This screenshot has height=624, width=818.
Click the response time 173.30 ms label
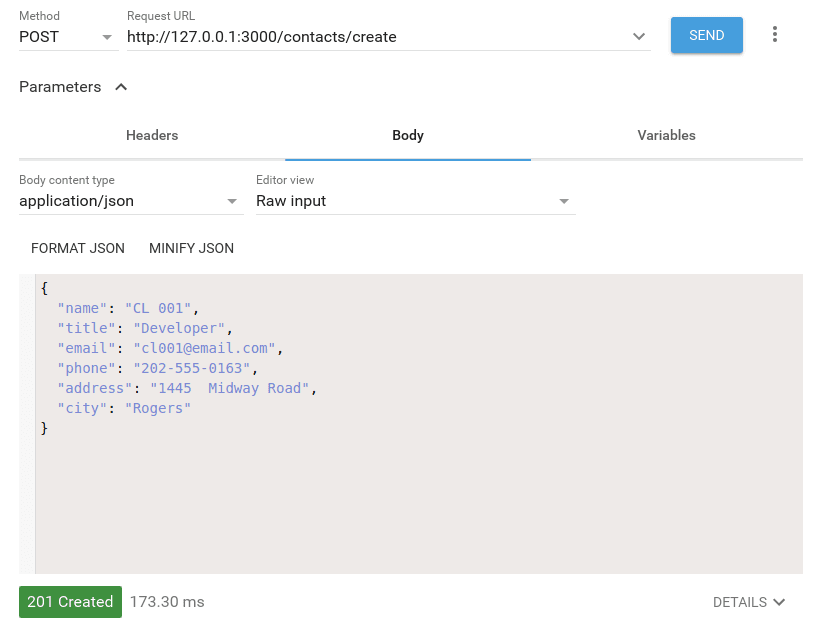(x=165, y=602)
